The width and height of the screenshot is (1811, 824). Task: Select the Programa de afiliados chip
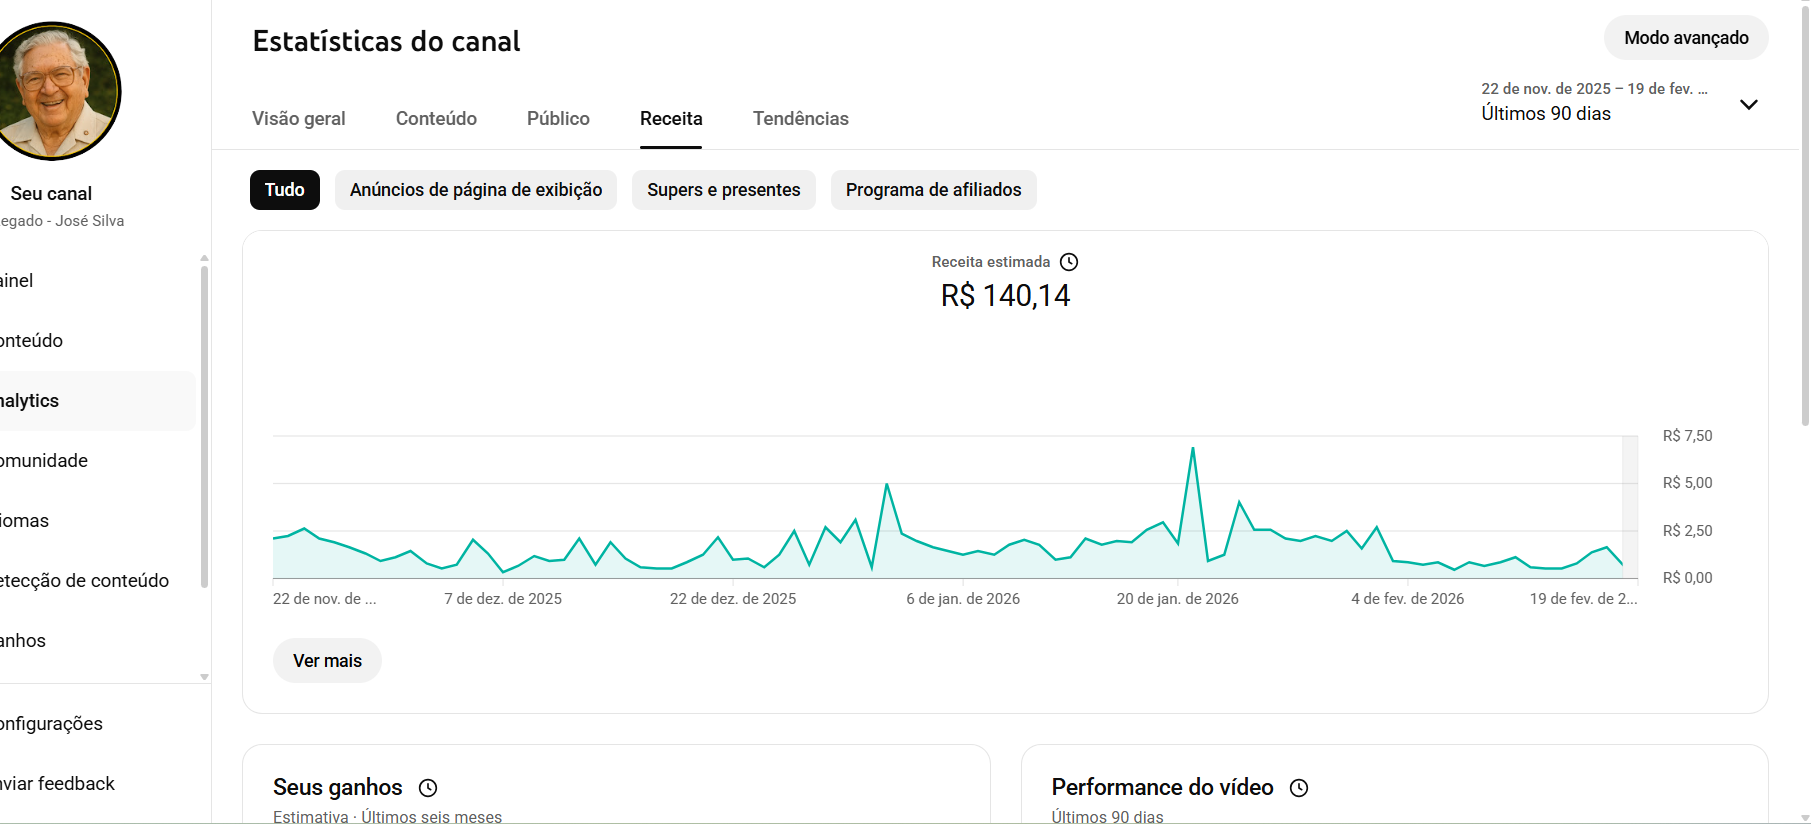coord(933,190)
